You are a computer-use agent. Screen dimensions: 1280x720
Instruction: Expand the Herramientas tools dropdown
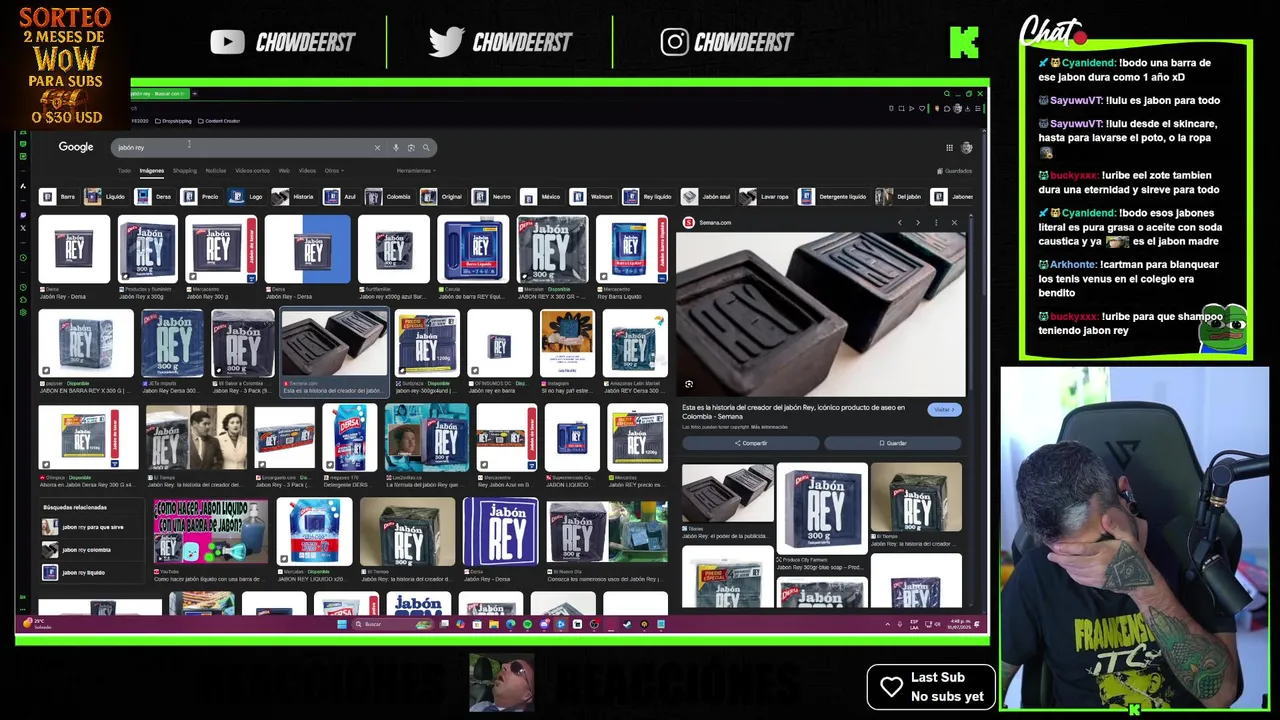tap(415, 171)
